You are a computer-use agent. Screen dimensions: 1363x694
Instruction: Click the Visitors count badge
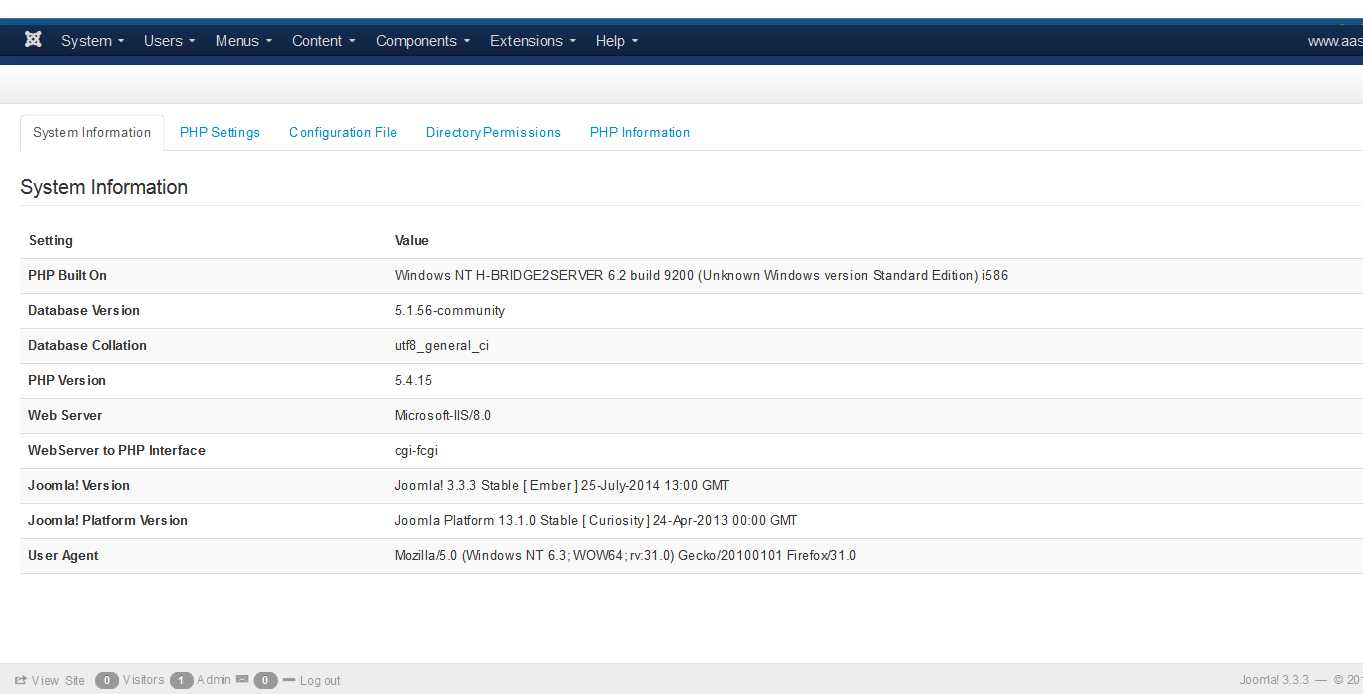(107, 680)
